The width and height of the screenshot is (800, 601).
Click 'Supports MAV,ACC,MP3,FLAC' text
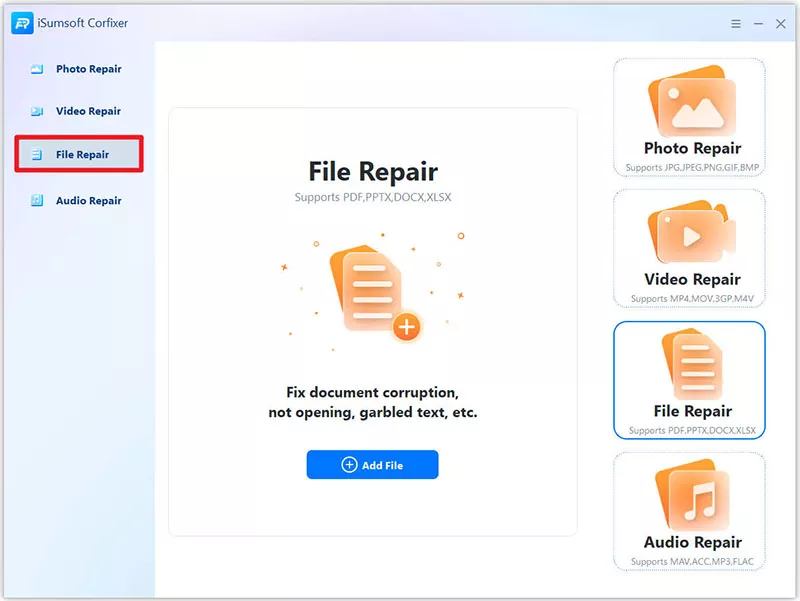click(692, 562)
